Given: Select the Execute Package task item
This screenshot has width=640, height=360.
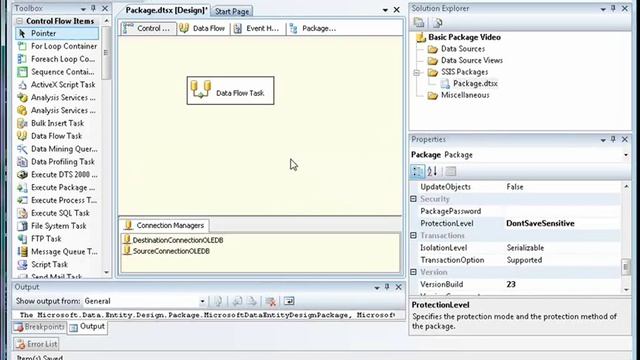Looking at the screenshot, I should pos(57,187).
